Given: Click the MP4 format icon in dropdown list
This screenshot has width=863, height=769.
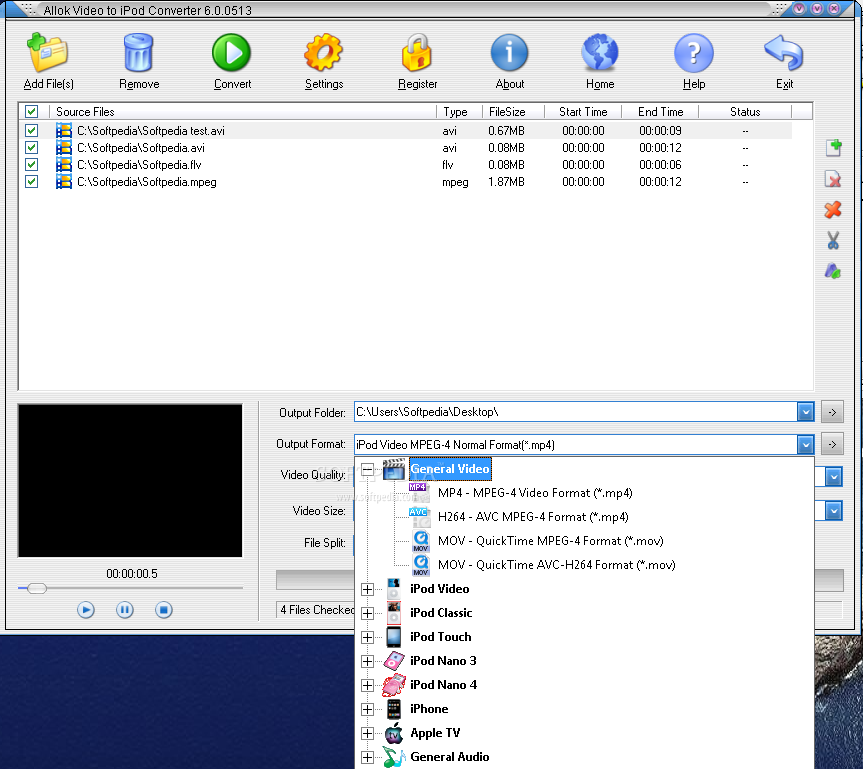Looking at the screenshot, I should pyautogui.click(x=419, y=492).
